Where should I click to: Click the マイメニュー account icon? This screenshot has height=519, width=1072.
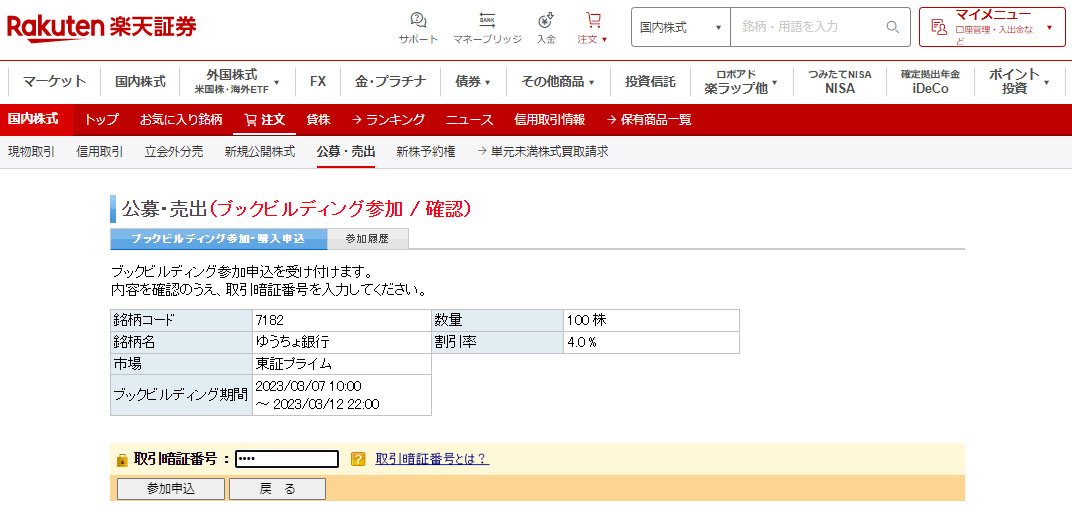(938, 27)
